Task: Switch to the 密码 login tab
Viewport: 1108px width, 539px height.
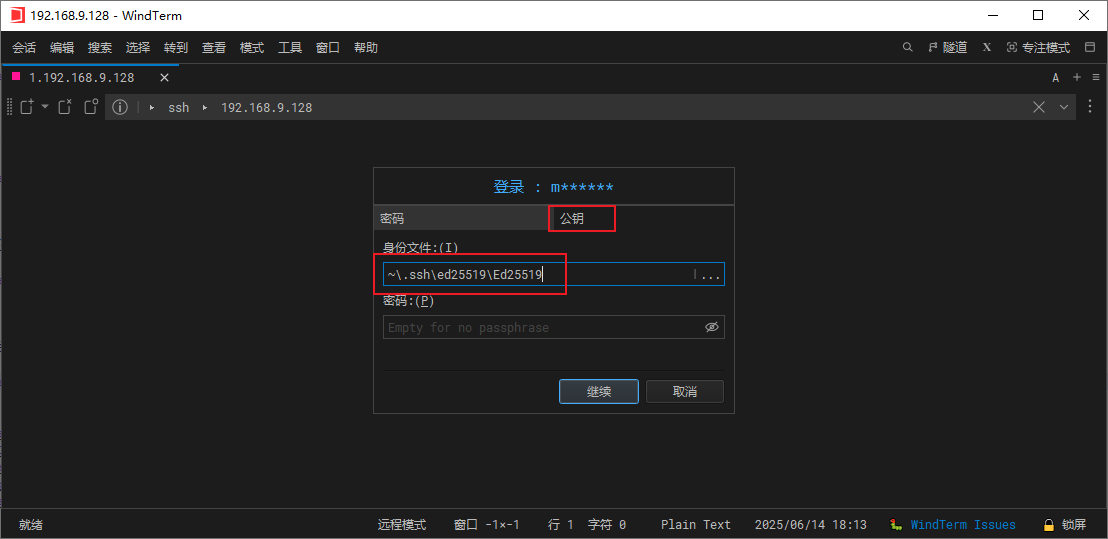Action: point(461,218)
